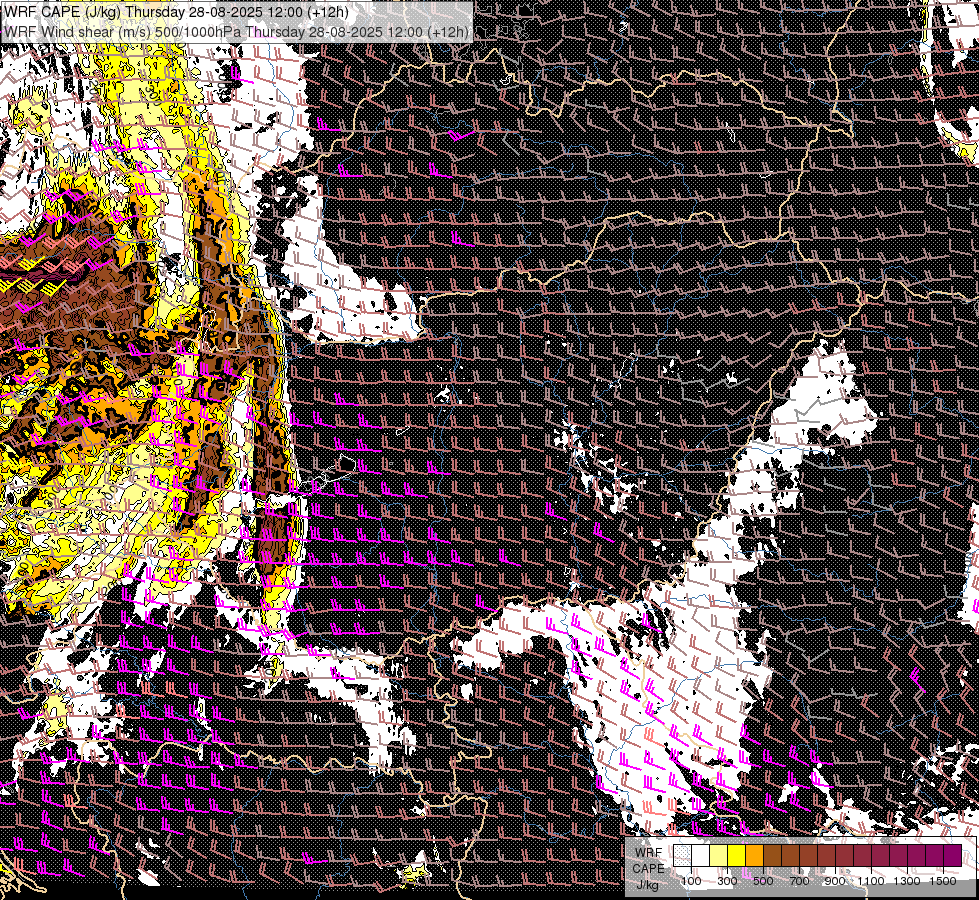Click the 500 legend tick label

[763, 881]
